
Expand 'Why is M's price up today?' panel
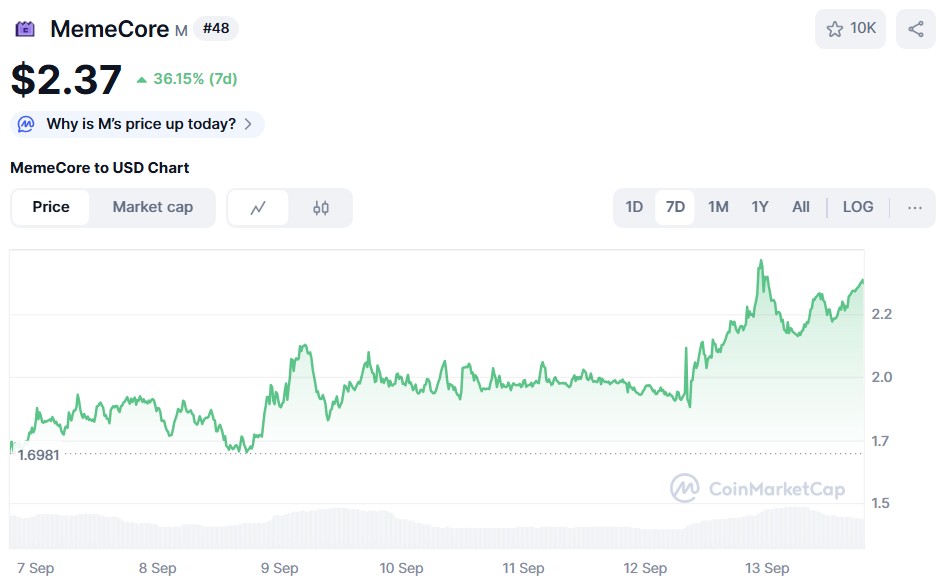coord(250,123)
